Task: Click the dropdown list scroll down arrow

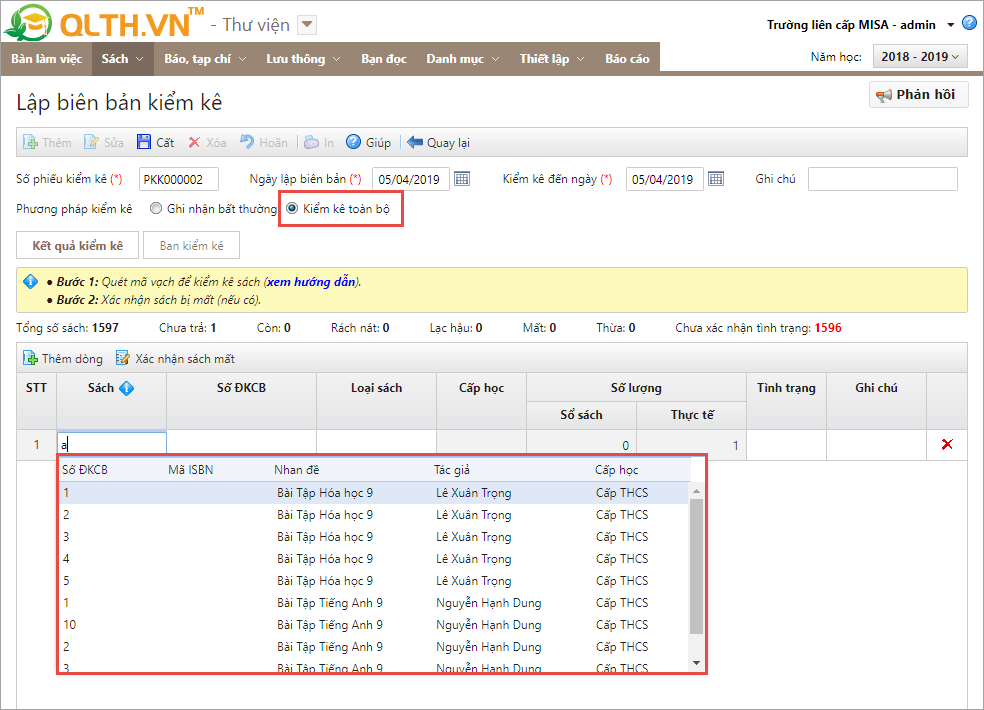Action: pos(696,663)
